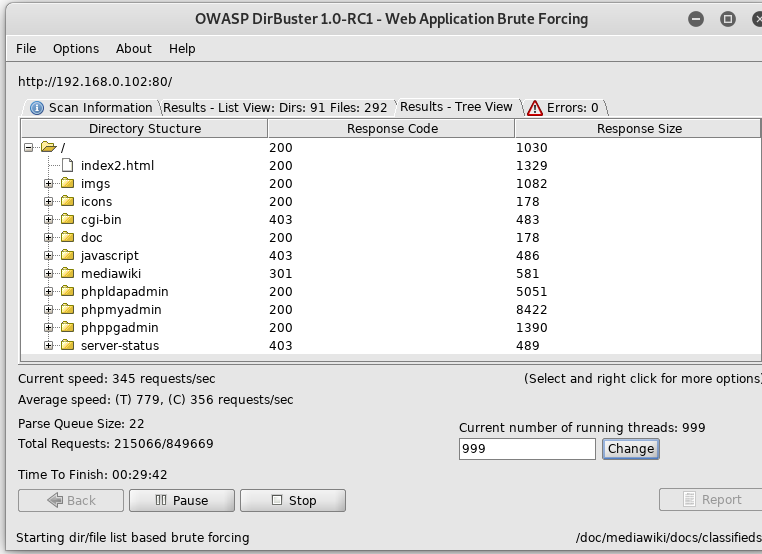The image size is (762, 554).
Task: Expand the phpldapadmin folder
Action: click(48, 291)
